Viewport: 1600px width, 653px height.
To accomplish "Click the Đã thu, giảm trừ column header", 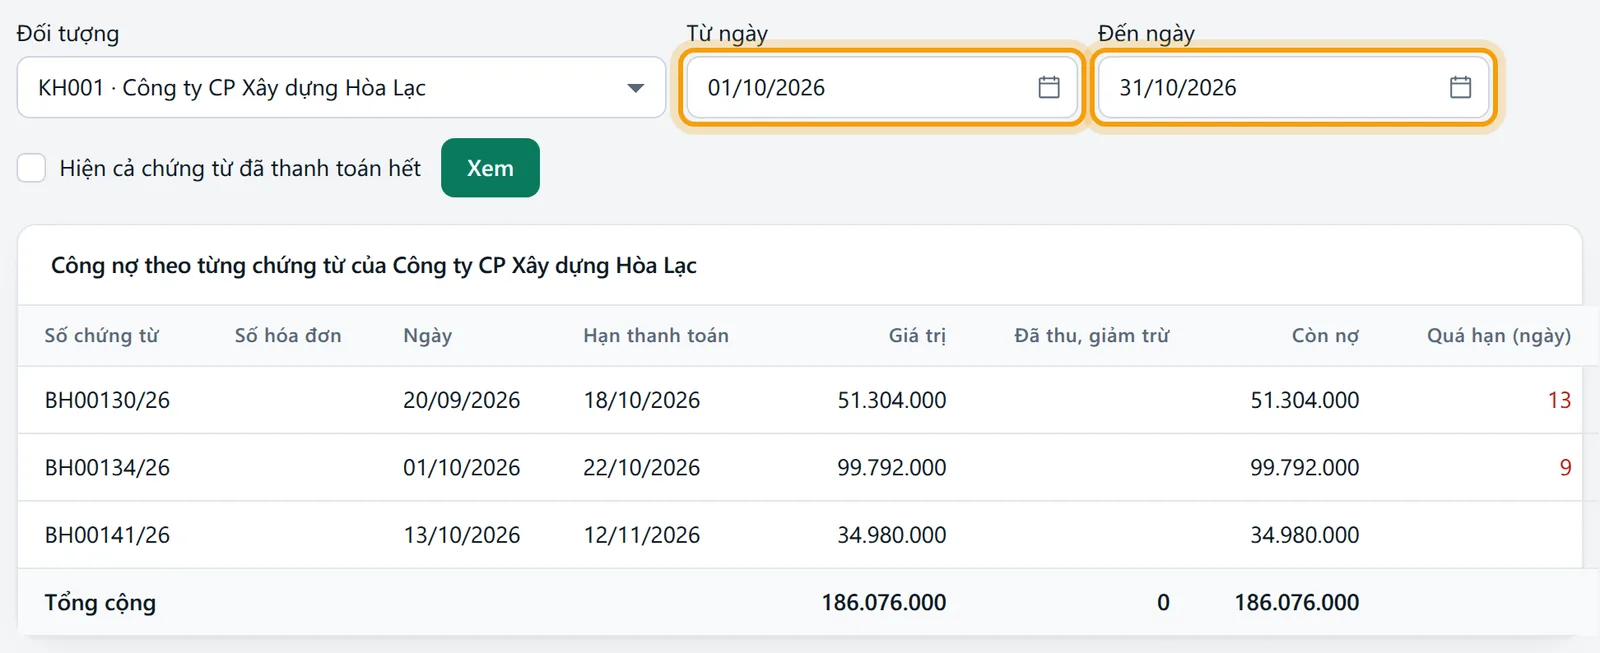I will pos(1092,336).
